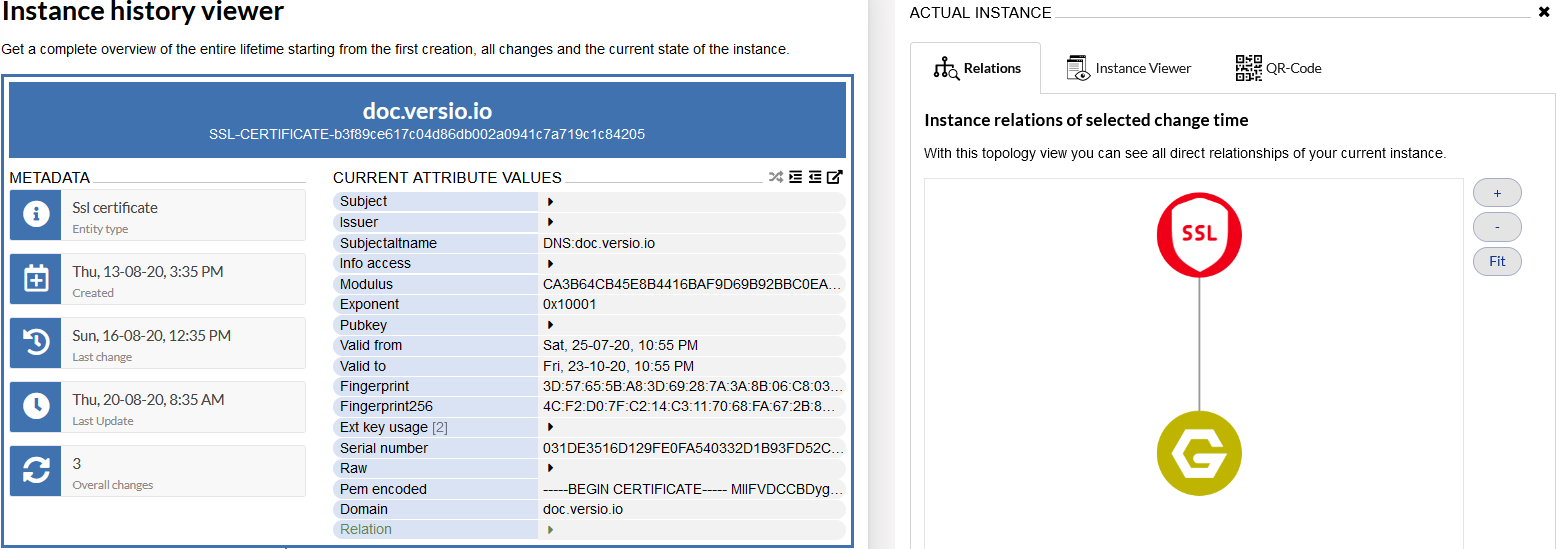Click Last Update date Thu, 20-08-20
The width and height of the screenshot is (1557, 549).
(x=149, y=400)
